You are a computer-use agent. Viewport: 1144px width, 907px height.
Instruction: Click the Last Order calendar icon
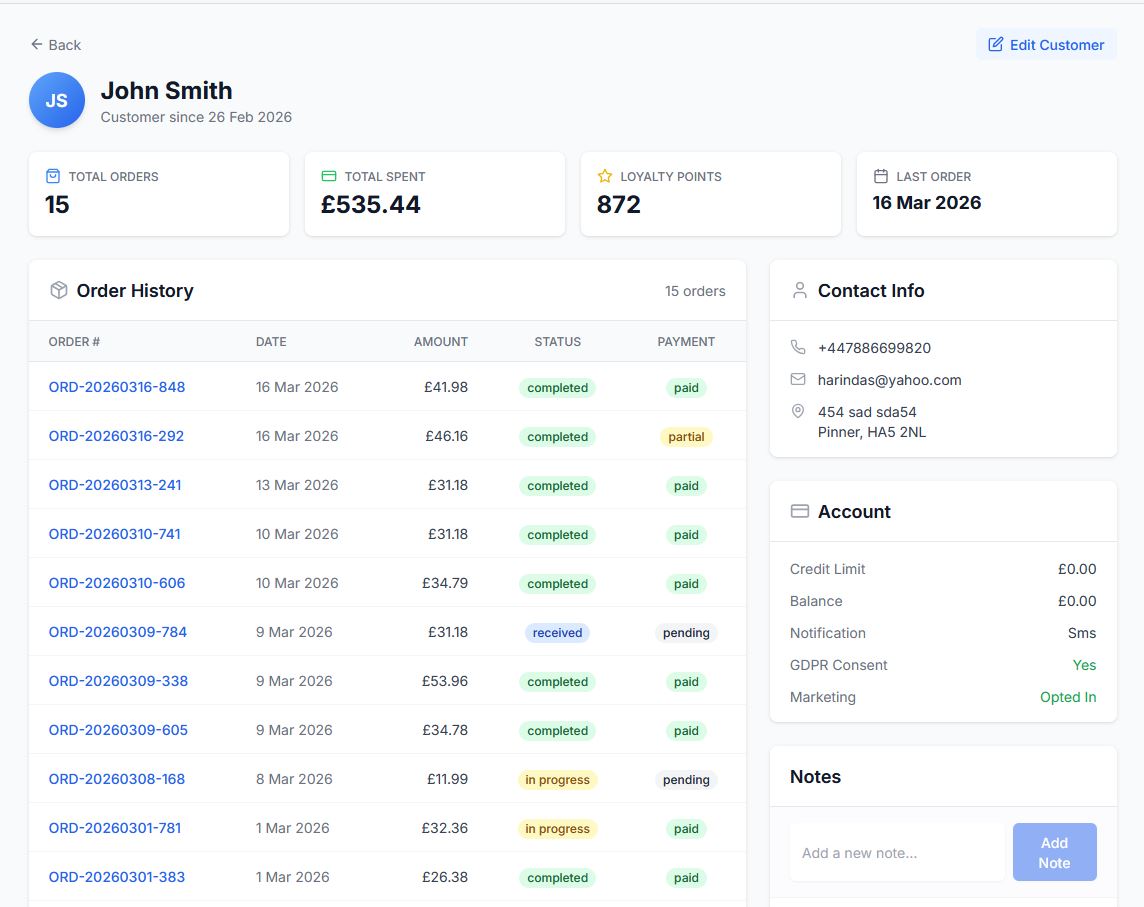point(881,176)
